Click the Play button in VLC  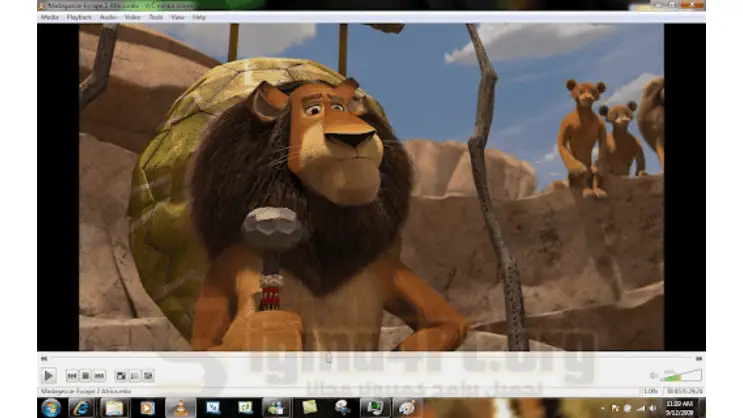click(x=48, y=376)
